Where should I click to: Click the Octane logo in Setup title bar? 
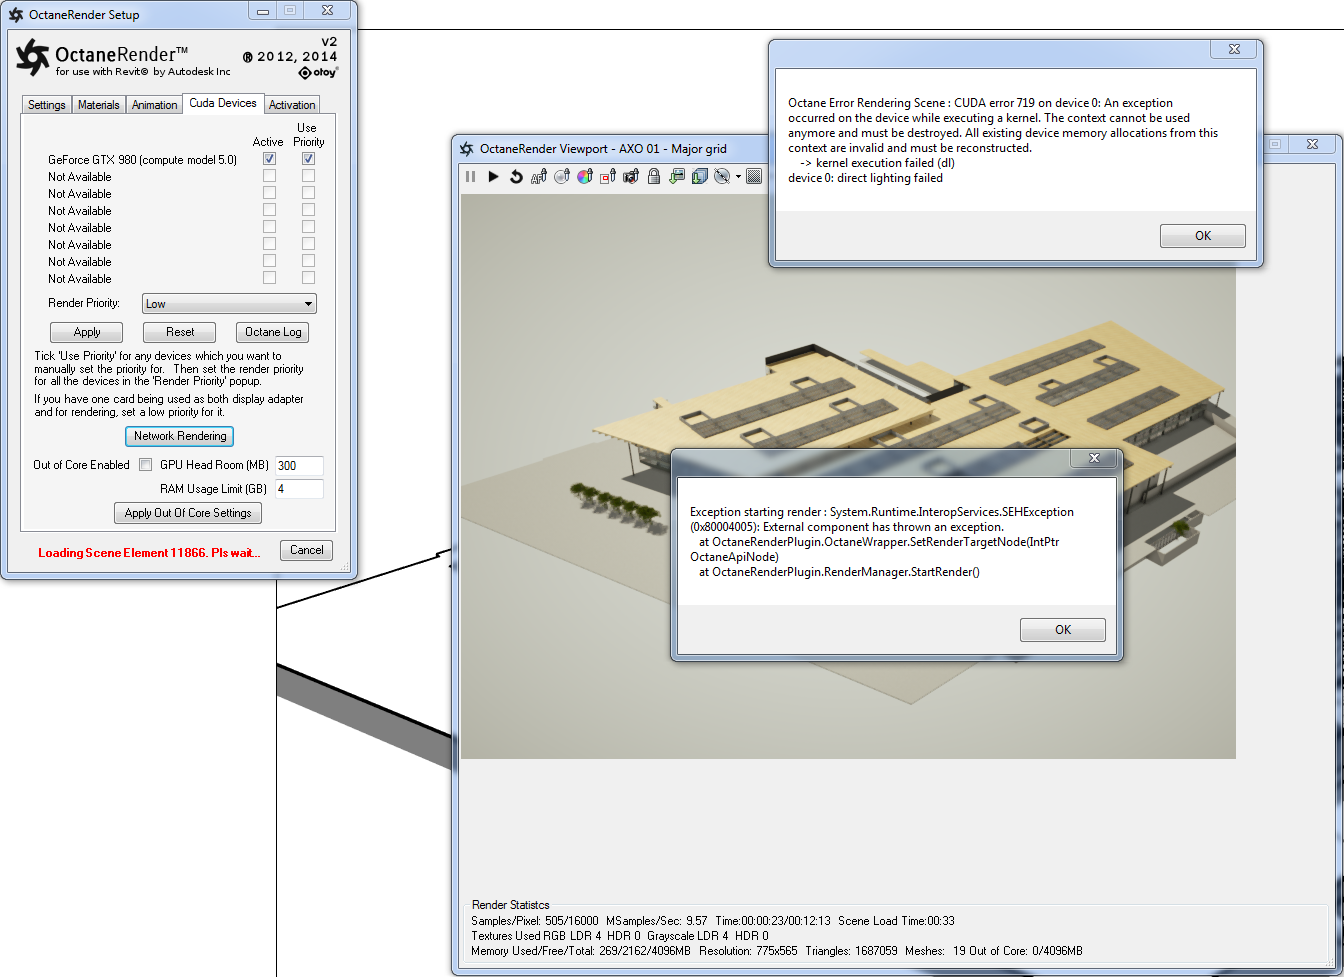(x=16, y=15)
